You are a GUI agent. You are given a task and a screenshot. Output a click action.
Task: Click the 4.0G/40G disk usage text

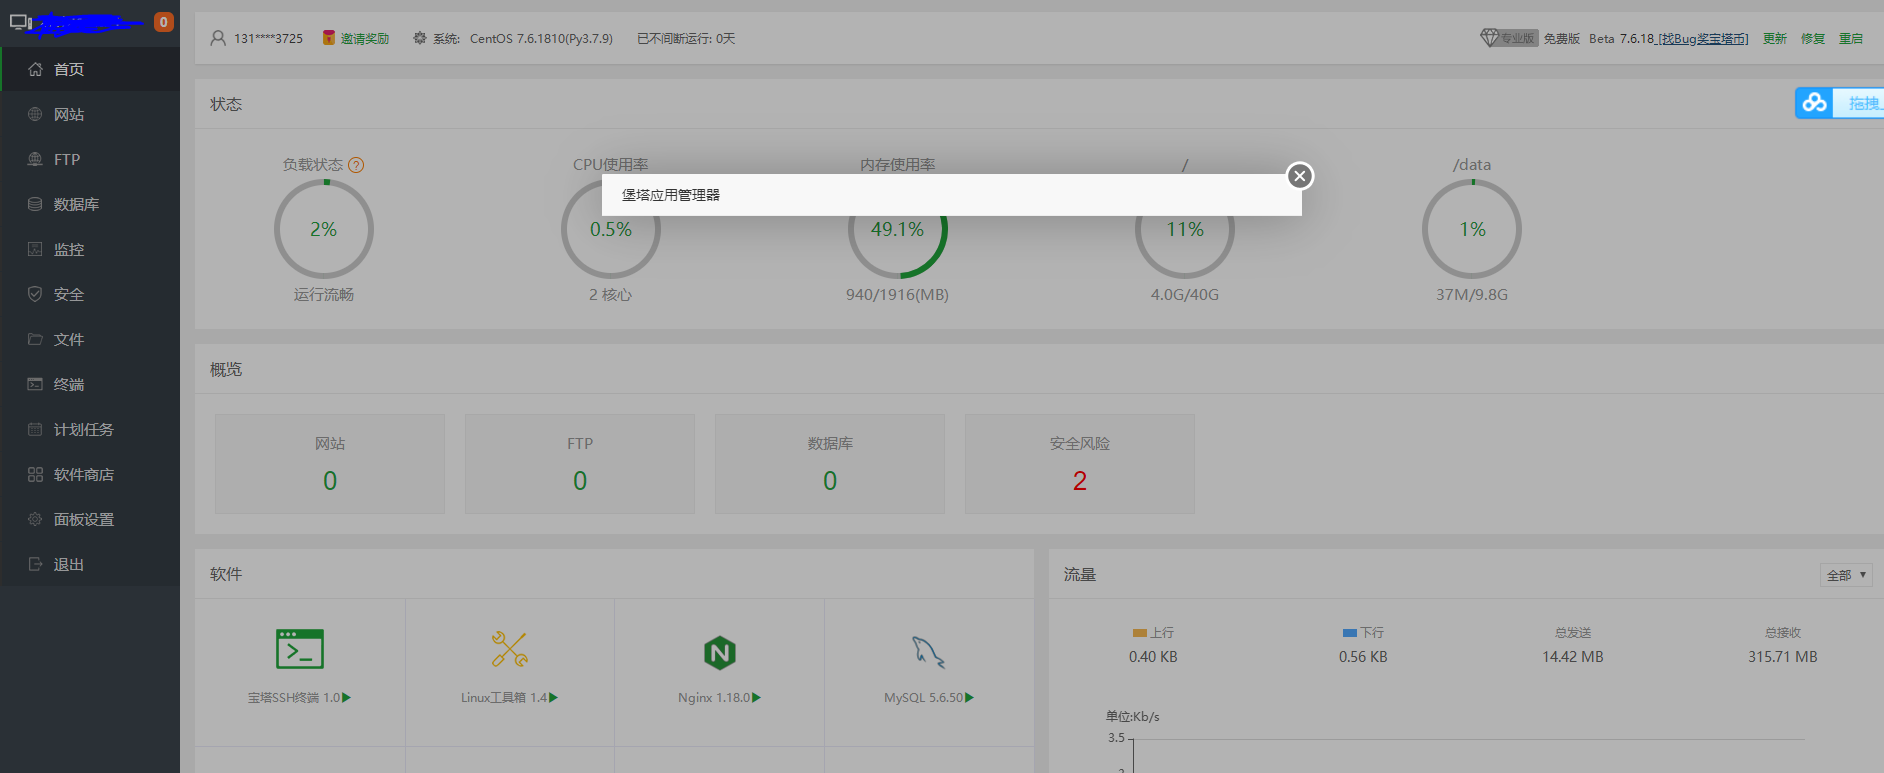coord(1185,295)
